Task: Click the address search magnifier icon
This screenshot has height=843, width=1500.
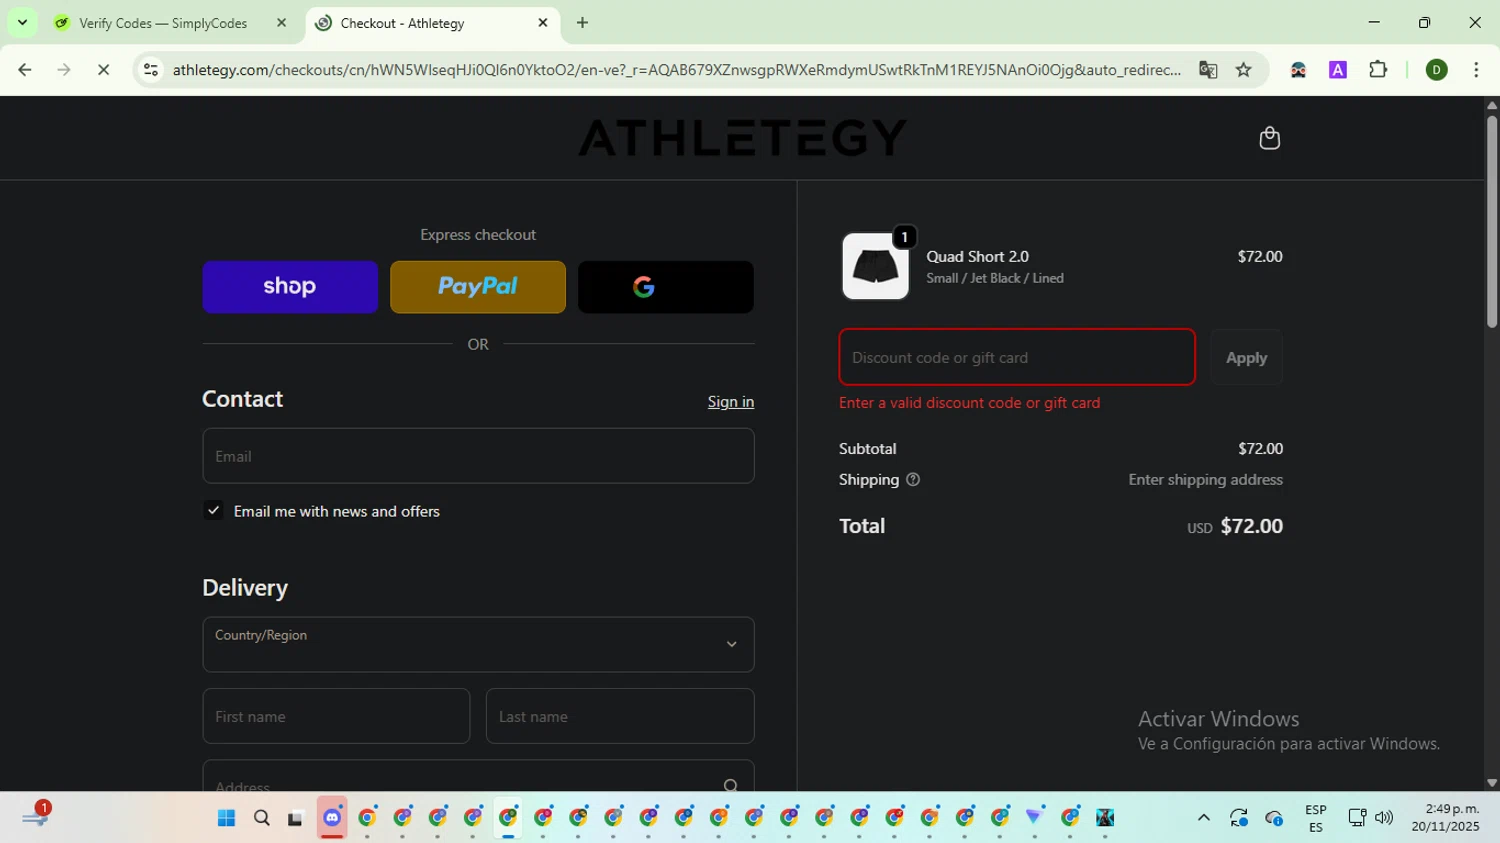Action: click(x=731, y=786)
